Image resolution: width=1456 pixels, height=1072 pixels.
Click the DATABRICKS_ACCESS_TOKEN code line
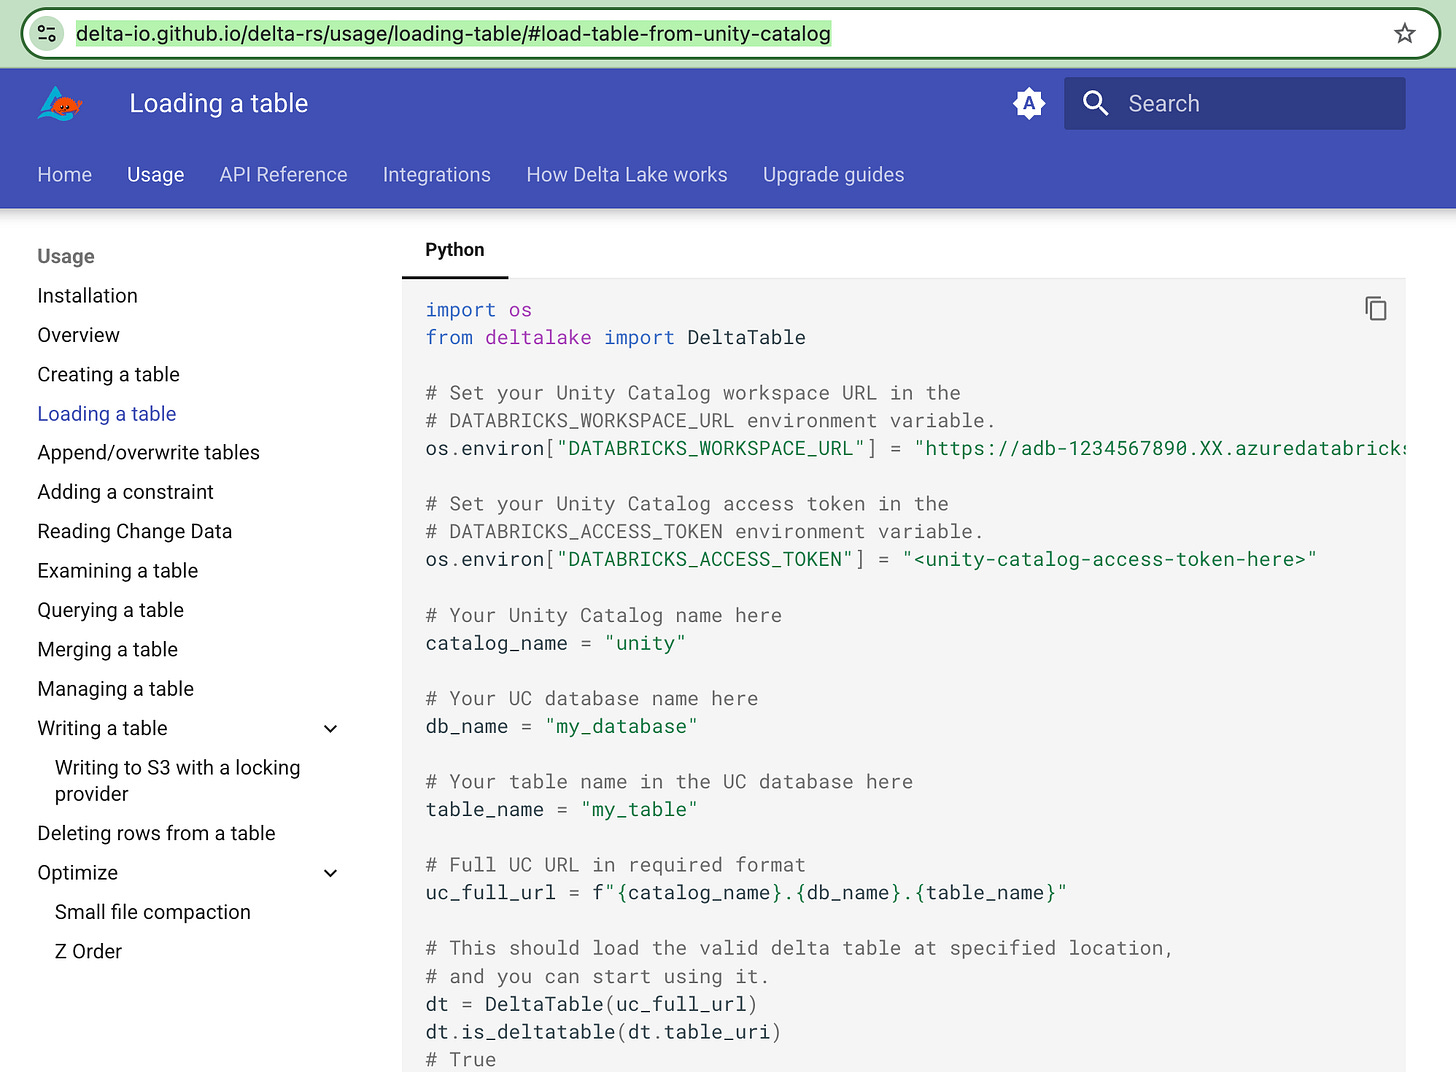point(871,560)
